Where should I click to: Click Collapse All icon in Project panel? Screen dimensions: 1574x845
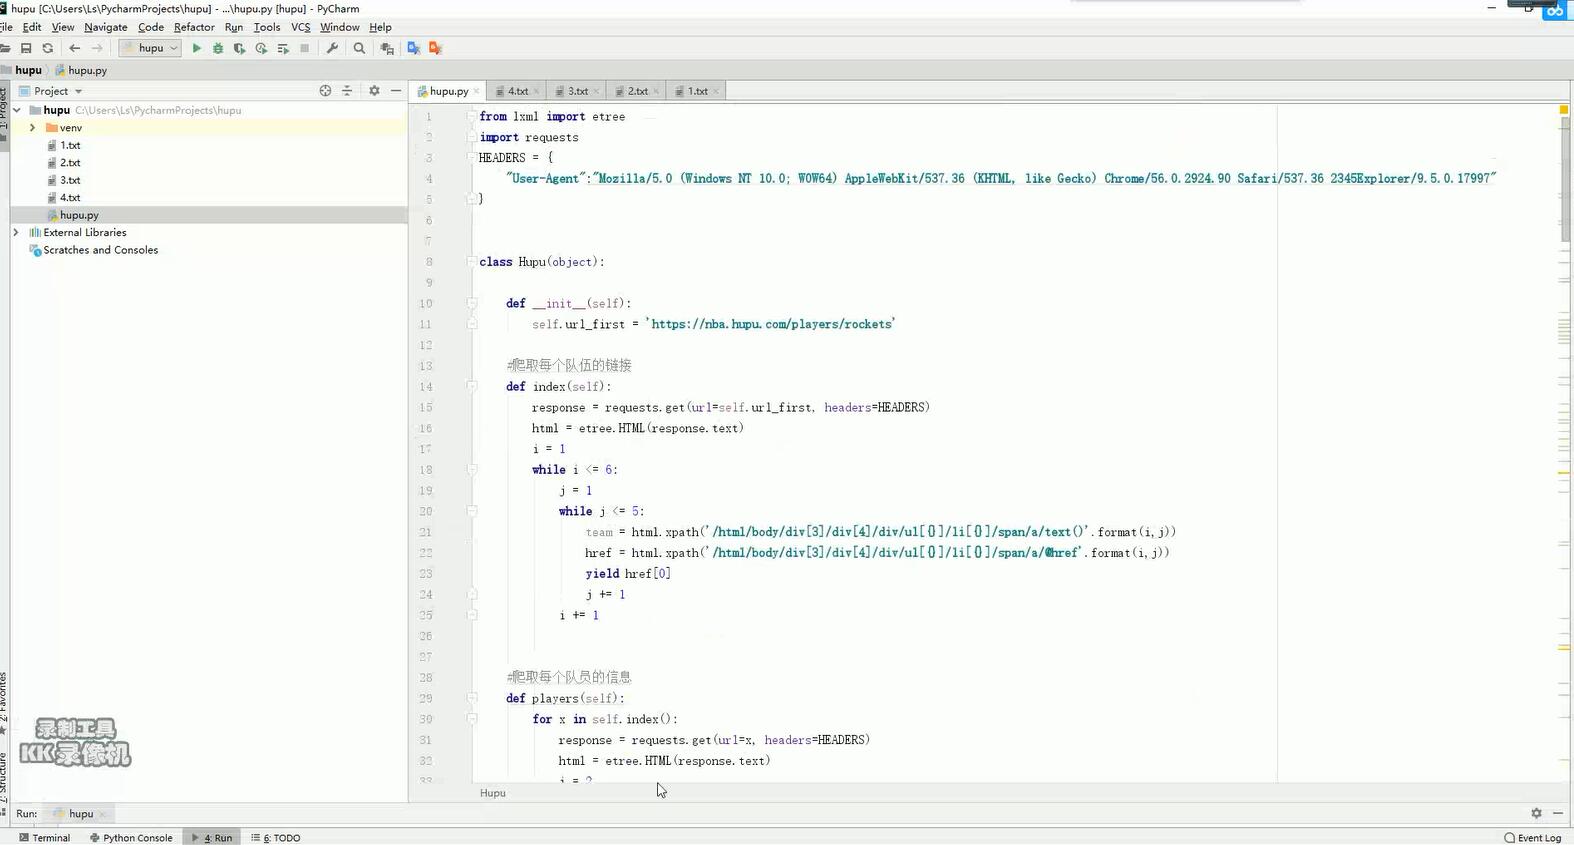(347, 91)
